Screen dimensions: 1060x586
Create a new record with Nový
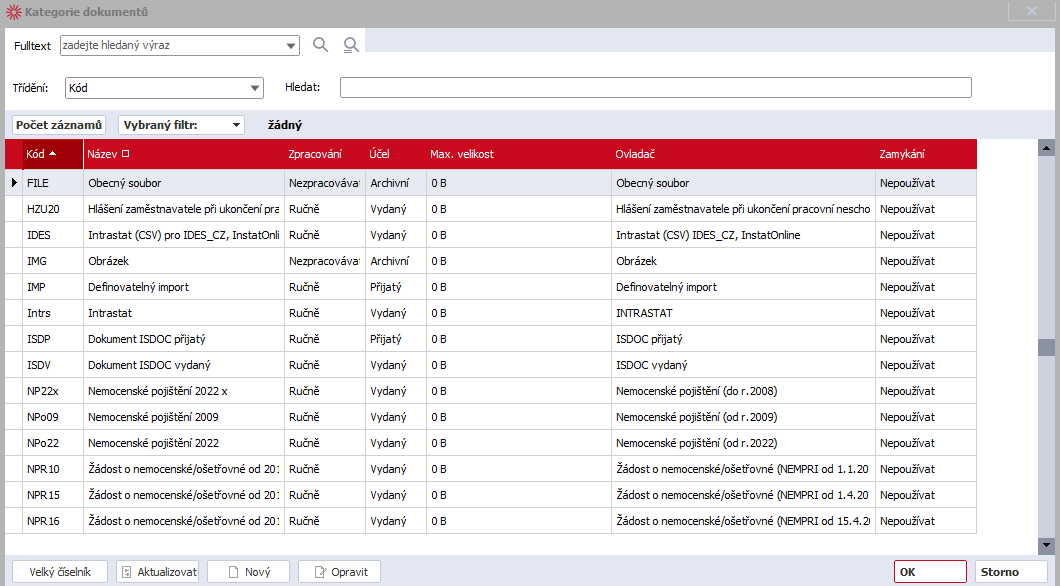click(248, 572)
